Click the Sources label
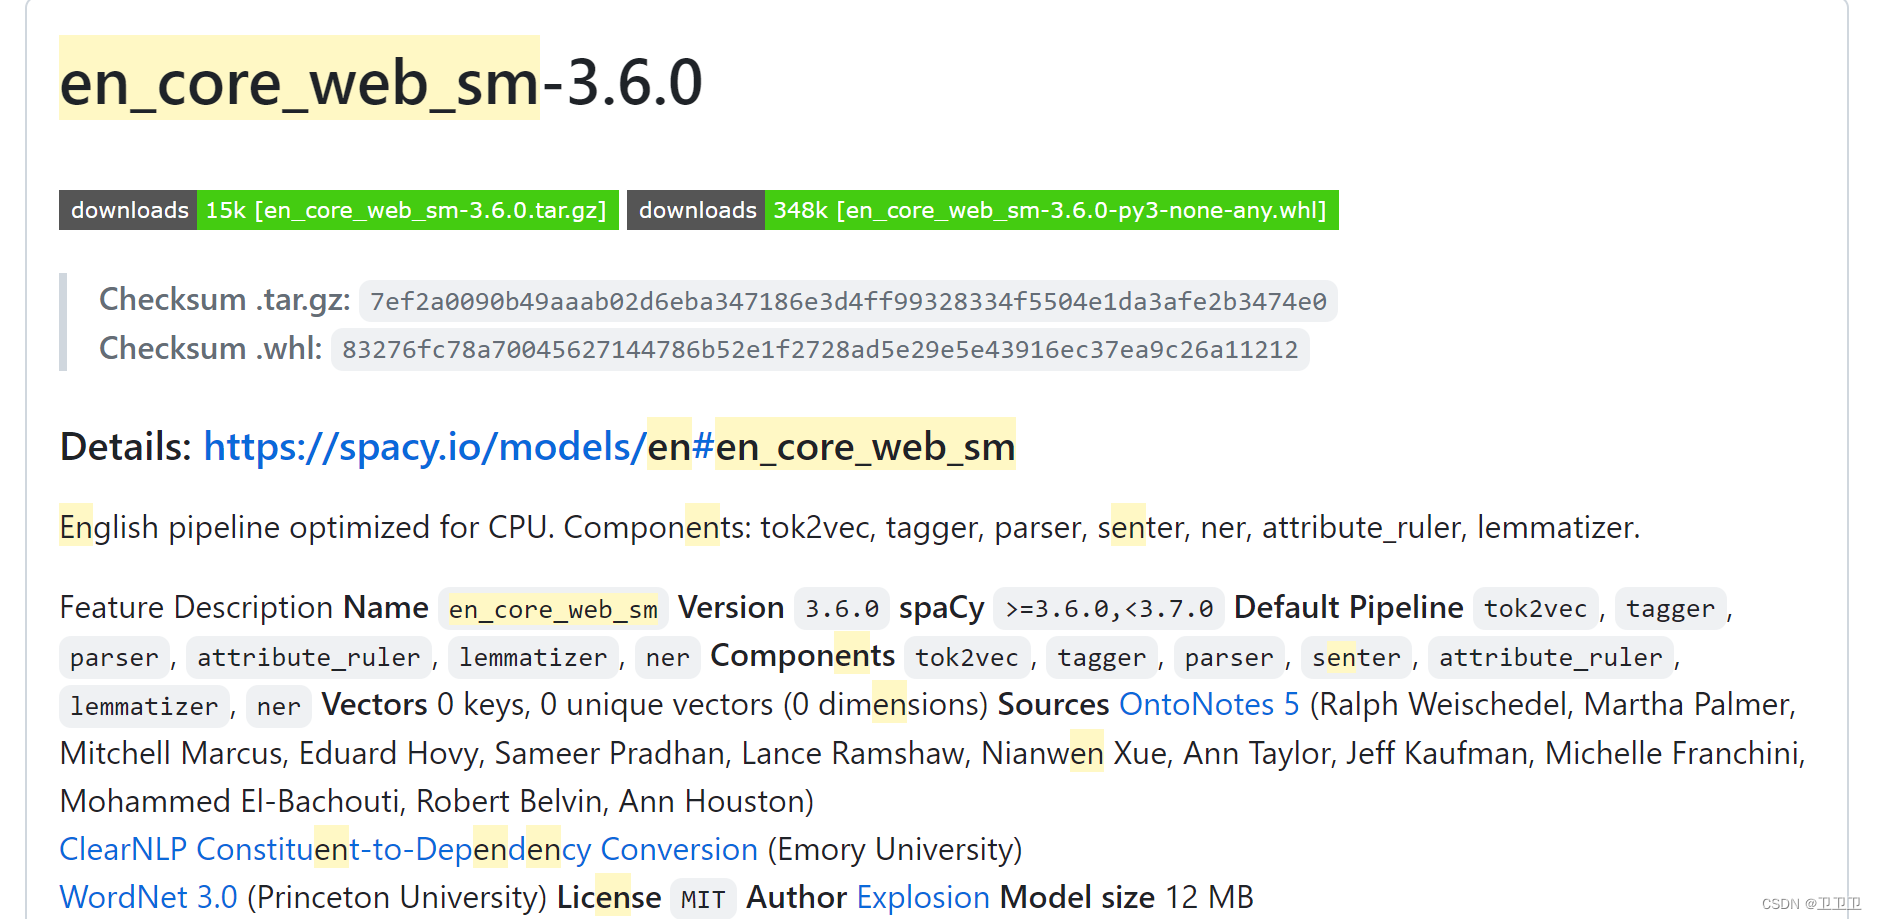The width and height of the screenshot is (1877, 919). (1054, 704)
